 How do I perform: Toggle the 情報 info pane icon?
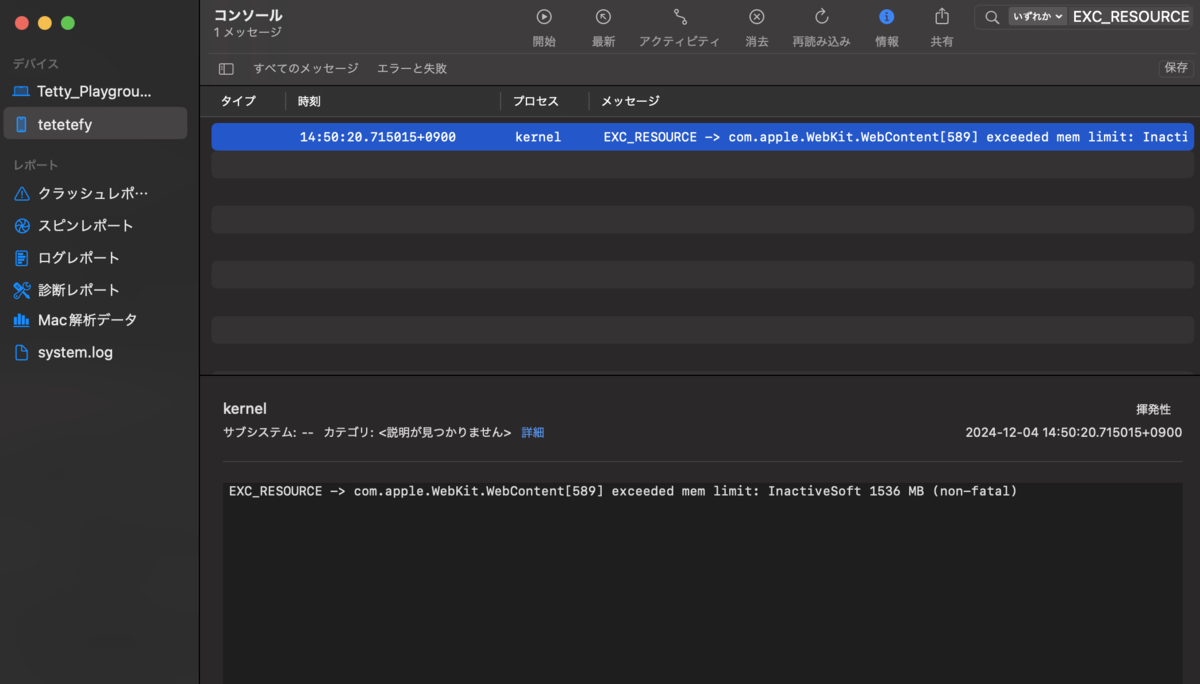pos(886,17)
